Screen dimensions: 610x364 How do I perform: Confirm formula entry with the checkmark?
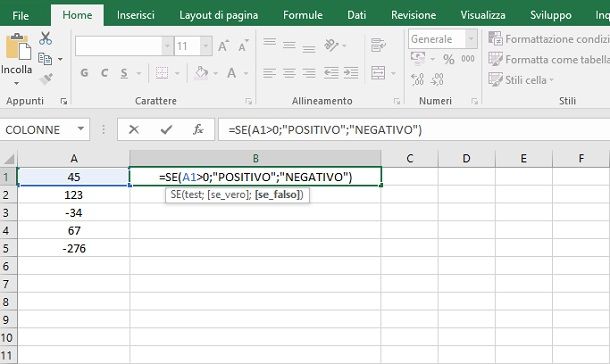pyautogui.click(x=166, y=130)
